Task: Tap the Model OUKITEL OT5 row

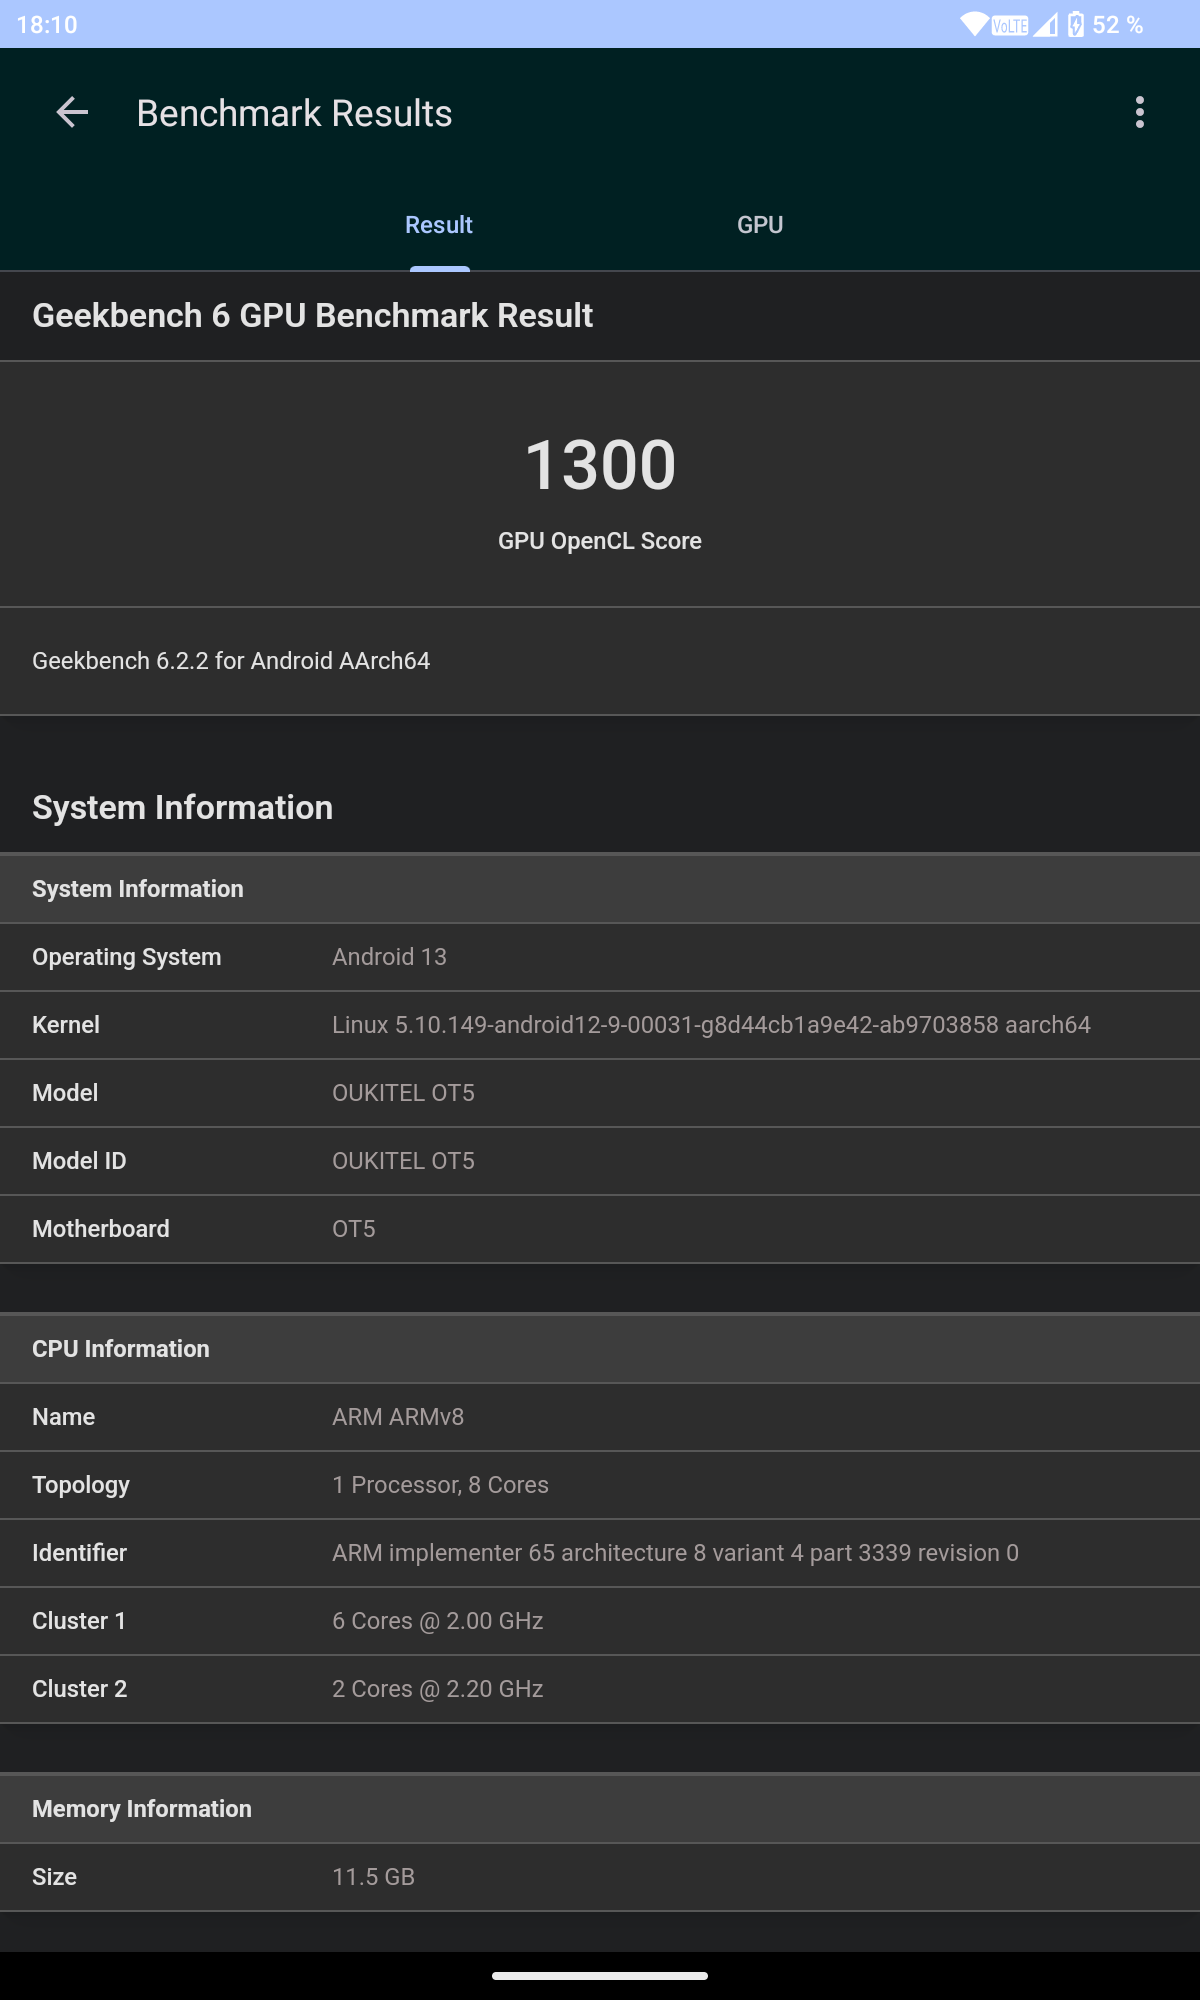Action: 600,1093
